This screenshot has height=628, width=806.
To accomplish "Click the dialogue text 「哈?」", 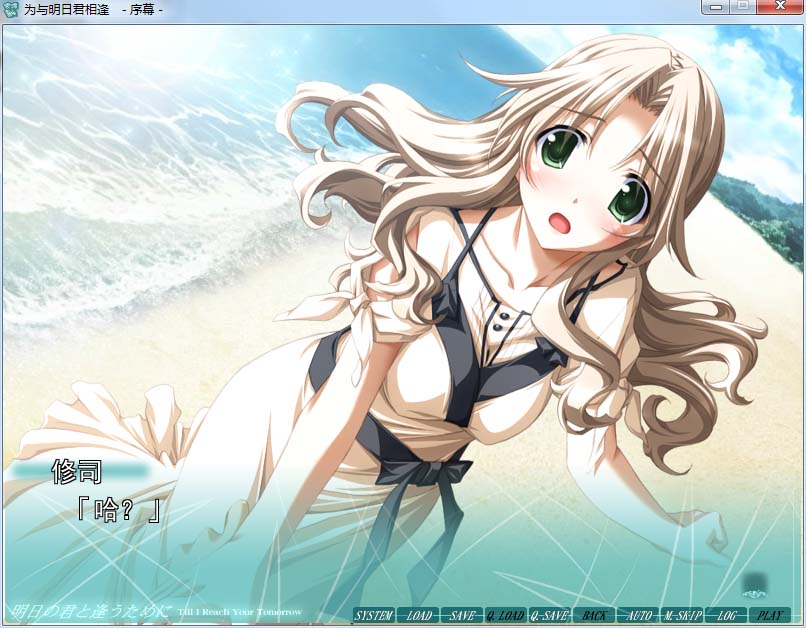I will (118, 510).
